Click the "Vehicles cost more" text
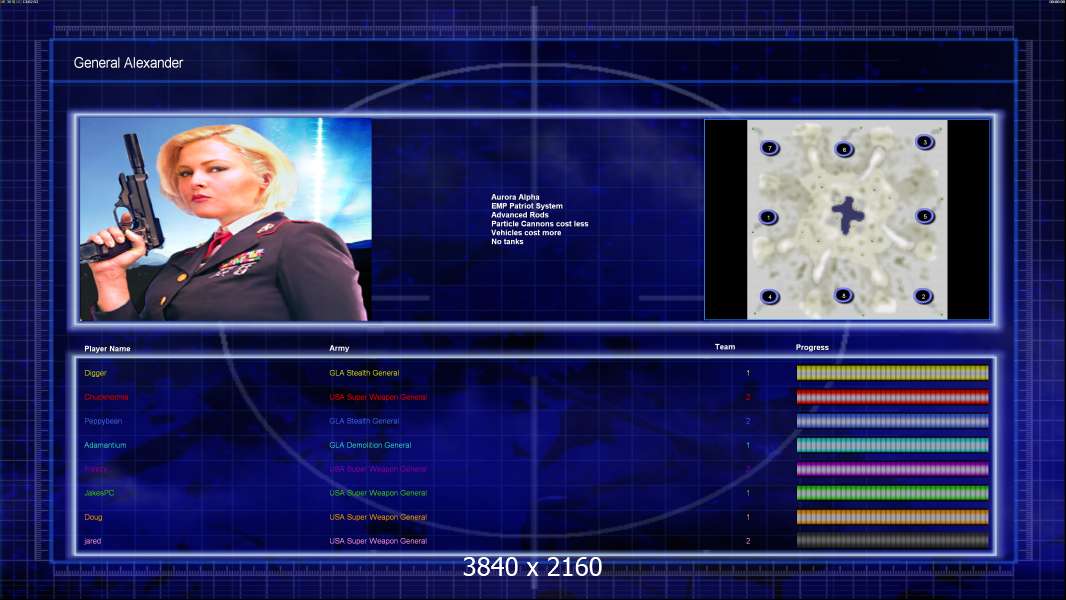 pos(526,232)
